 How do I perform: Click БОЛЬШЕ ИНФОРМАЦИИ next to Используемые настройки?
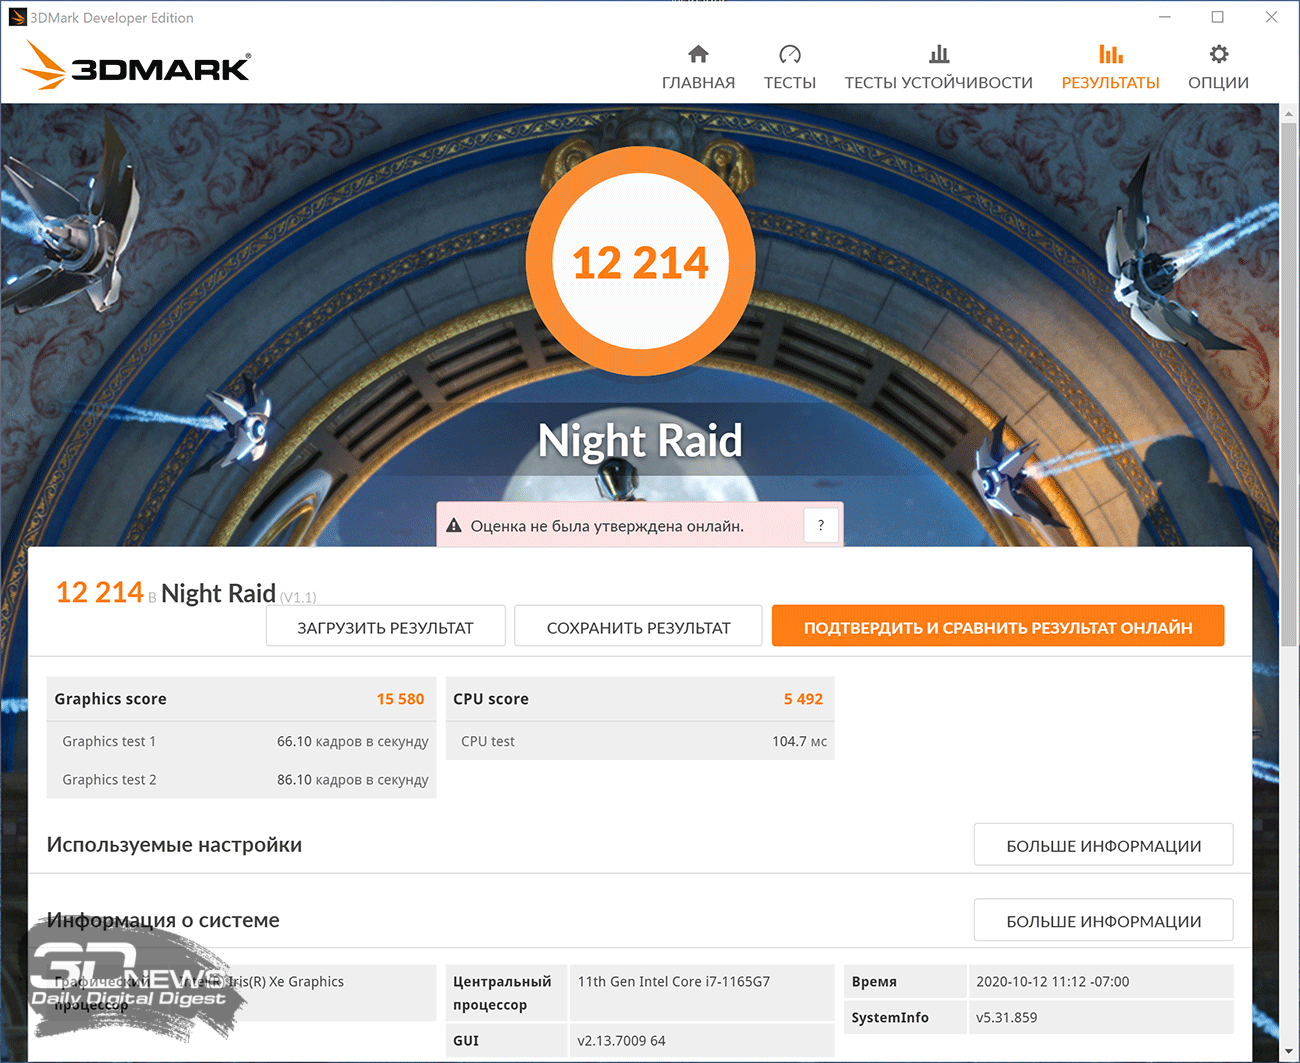point(1104,845)
